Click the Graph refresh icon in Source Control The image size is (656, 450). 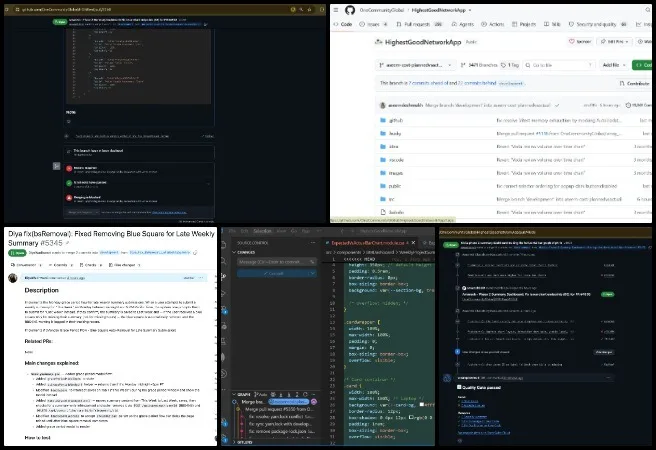[x=305, y=394]
